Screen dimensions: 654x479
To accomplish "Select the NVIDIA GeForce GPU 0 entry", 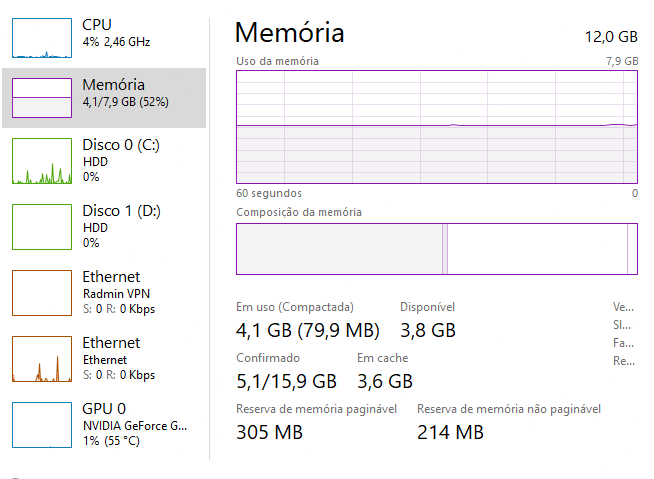I will [104, 425].
